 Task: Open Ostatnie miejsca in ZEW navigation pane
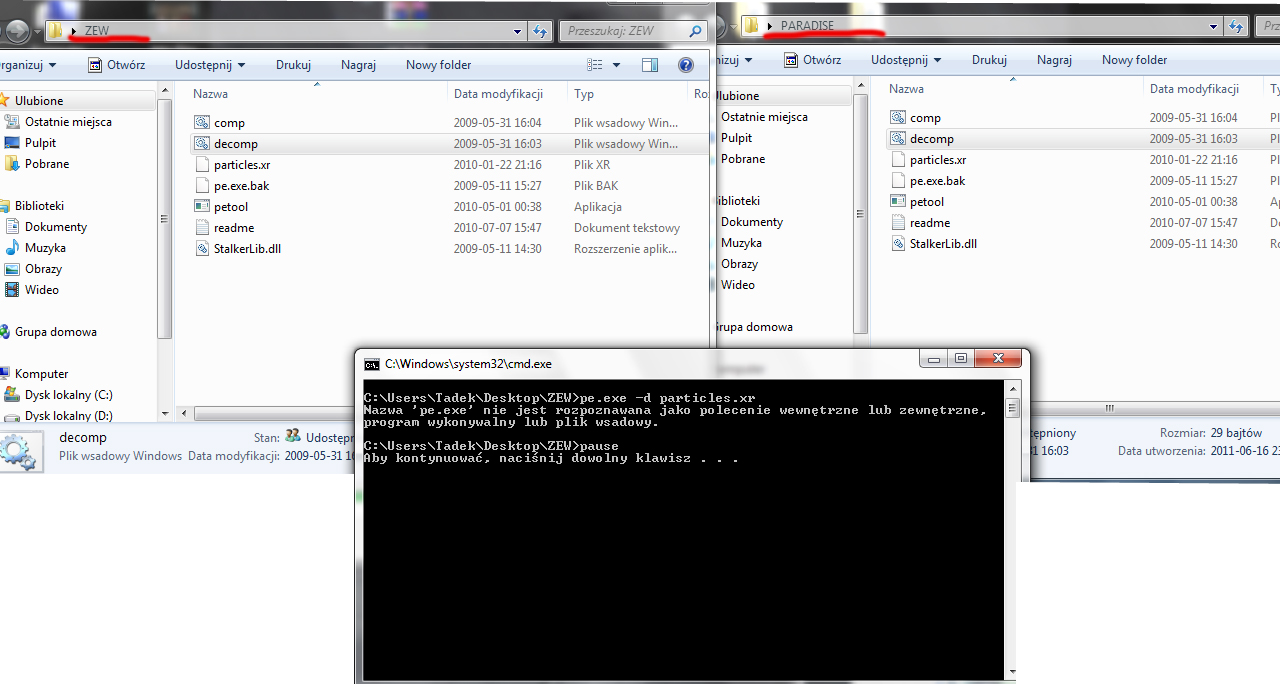pyautogui.click(x=58, y=122)
